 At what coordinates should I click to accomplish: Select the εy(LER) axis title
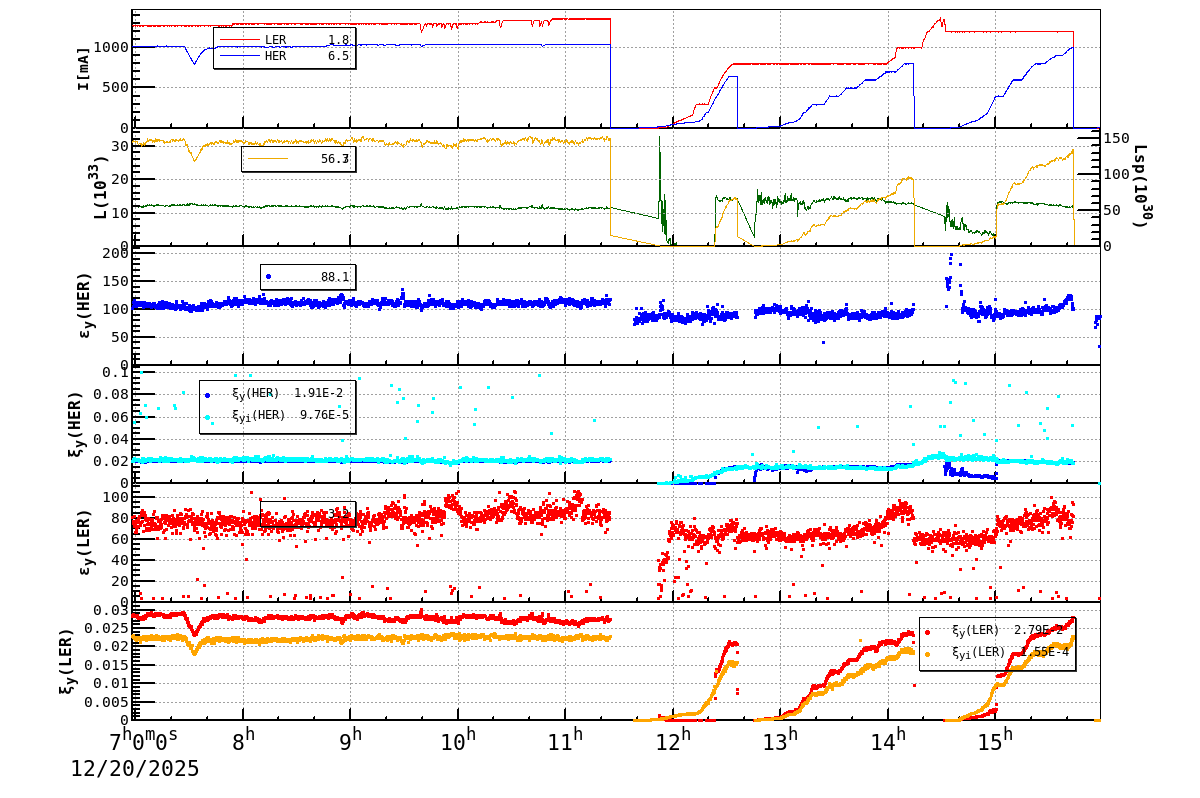coord(84,542)
